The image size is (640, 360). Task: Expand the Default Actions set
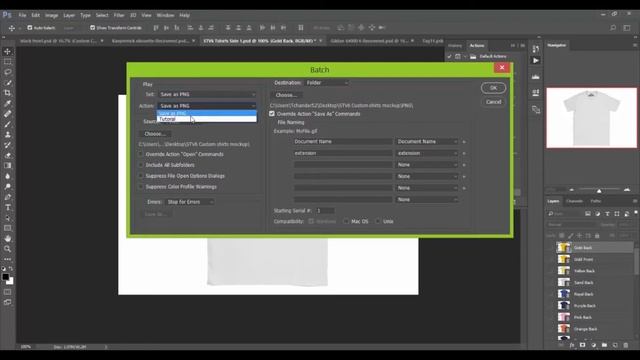coord(465,56)
